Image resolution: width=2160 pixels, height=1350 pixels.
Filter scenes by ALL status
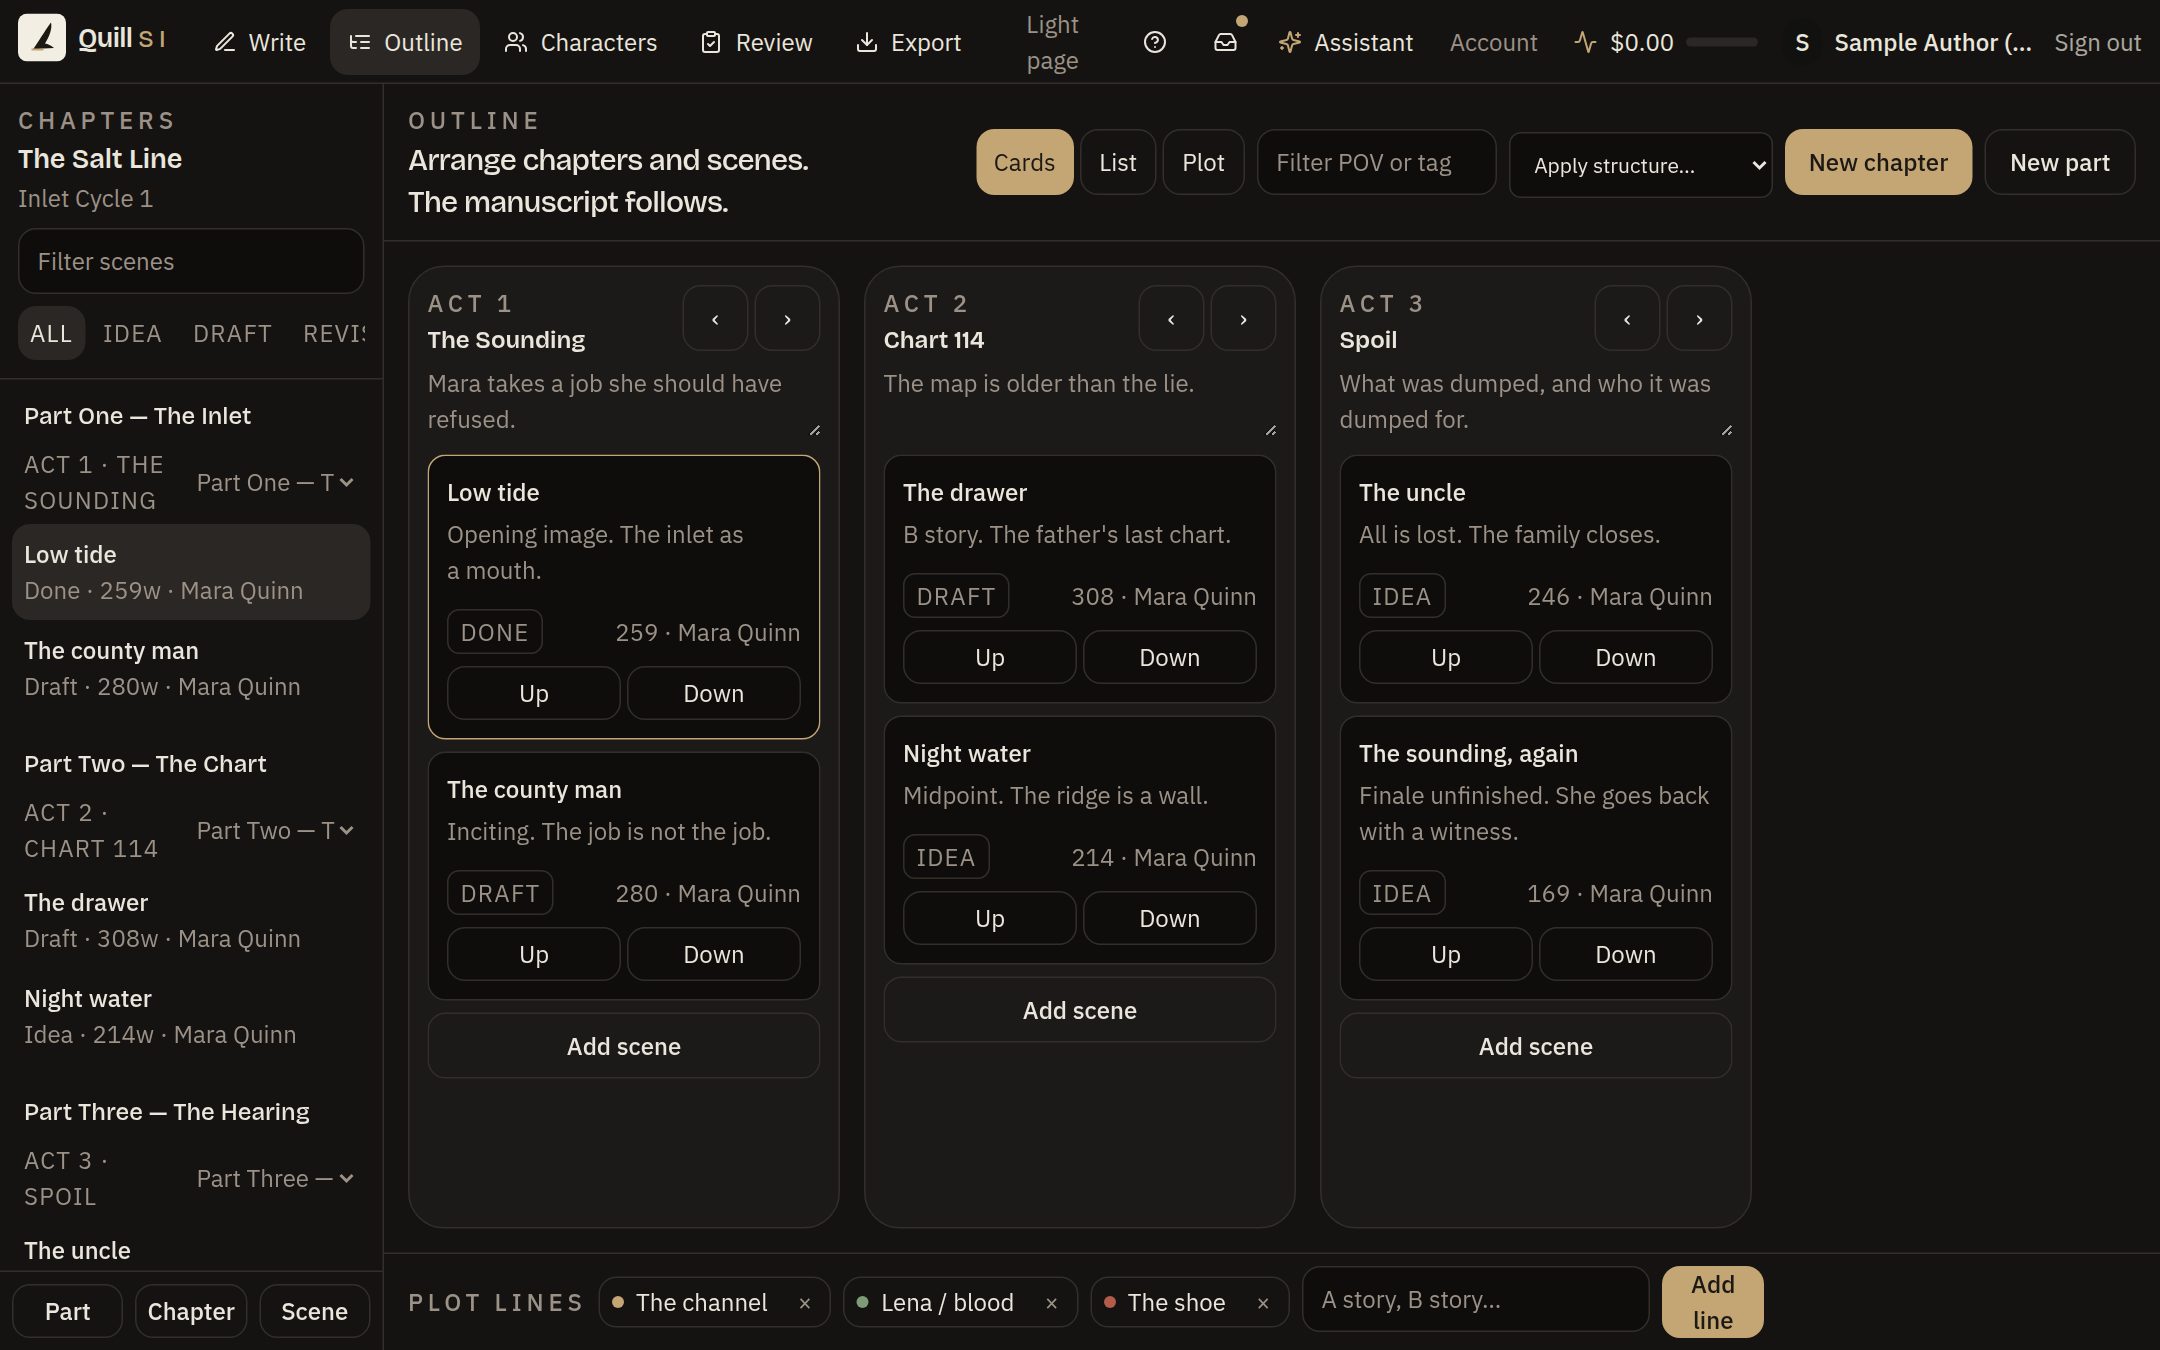[51, 333]
